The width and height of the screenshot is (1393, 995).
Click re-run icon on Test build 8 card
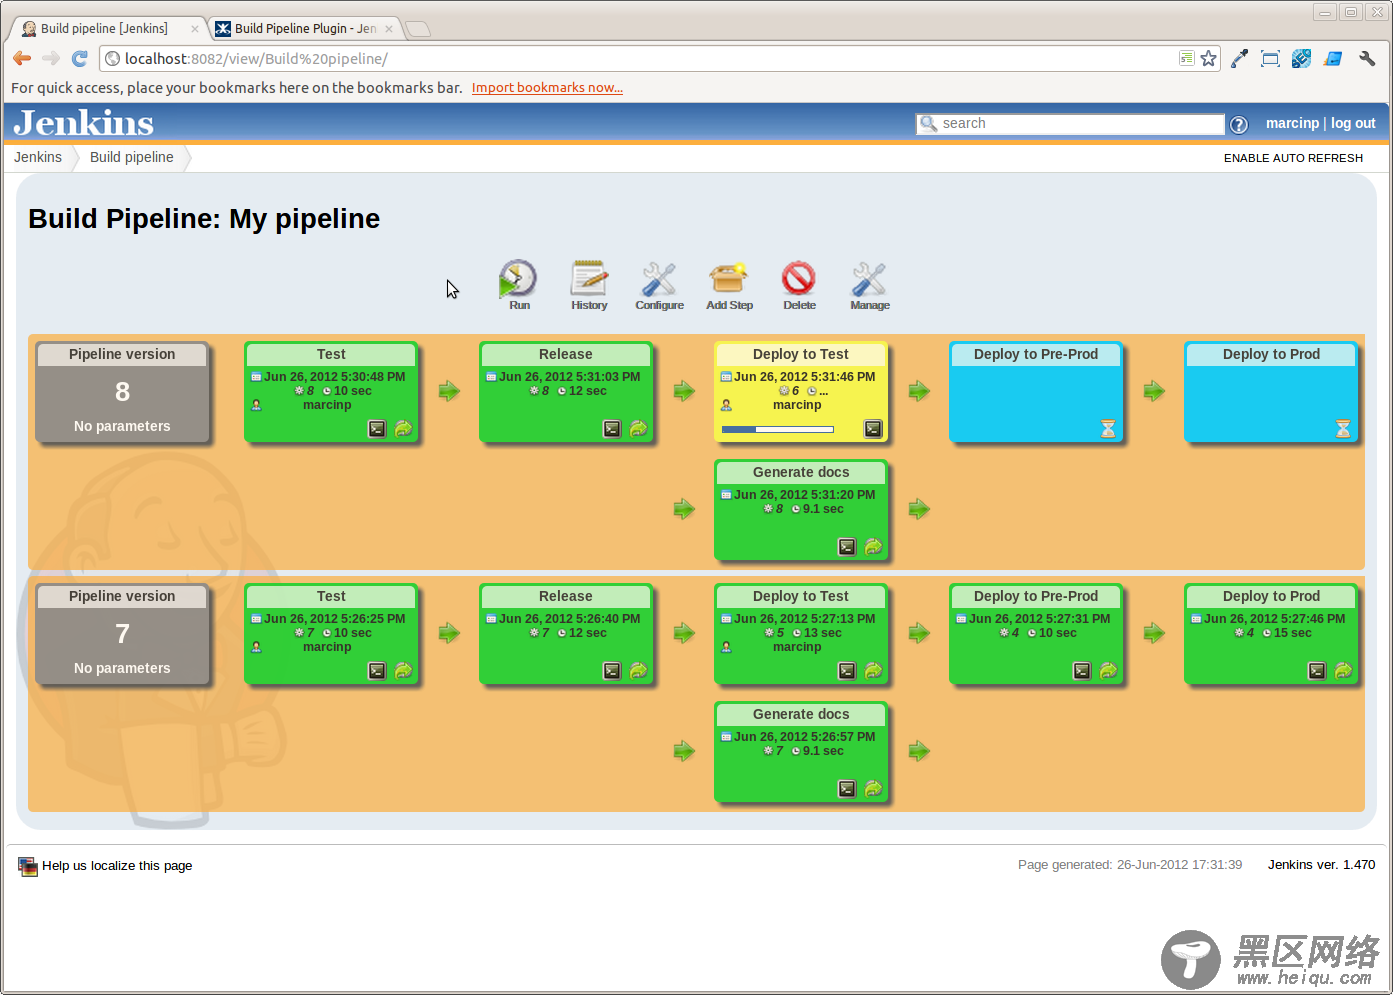click(x=403, y=429)
